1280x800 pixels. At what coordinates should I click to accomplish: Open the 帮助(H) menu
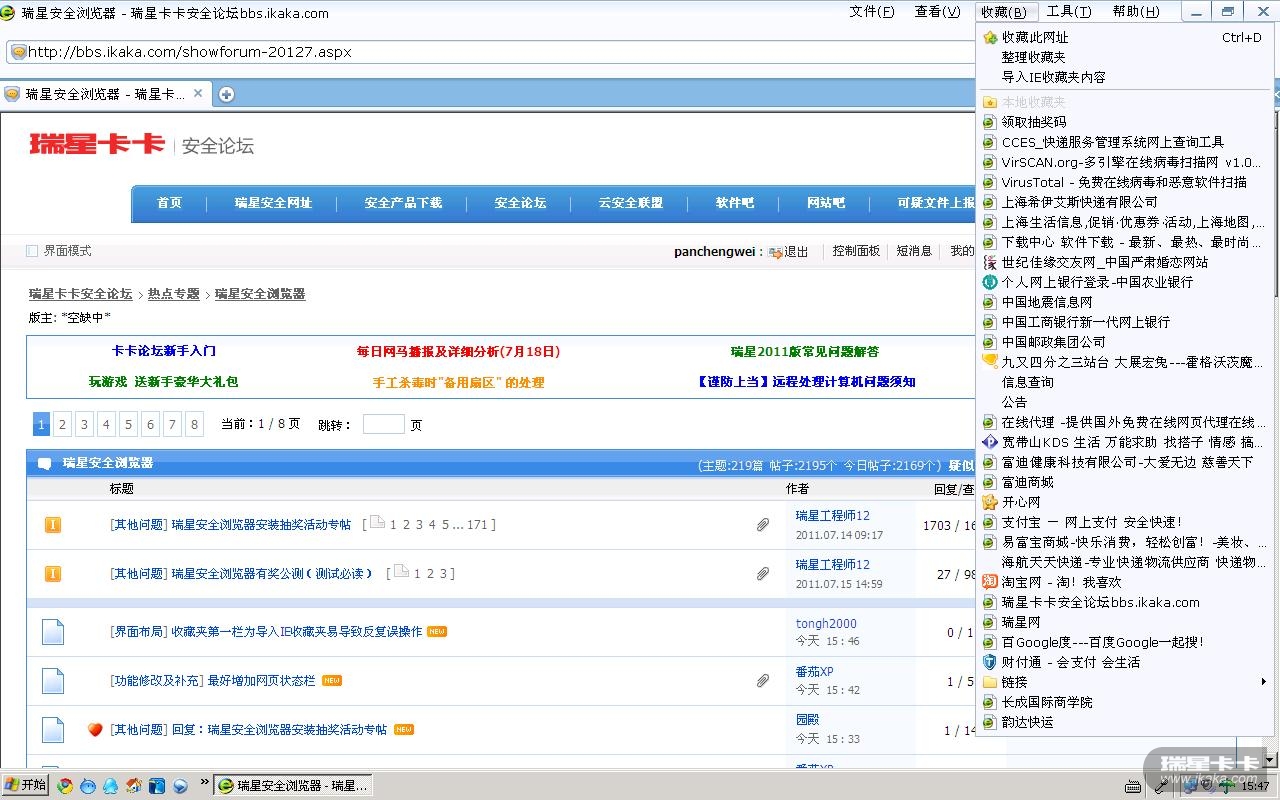1136,12
